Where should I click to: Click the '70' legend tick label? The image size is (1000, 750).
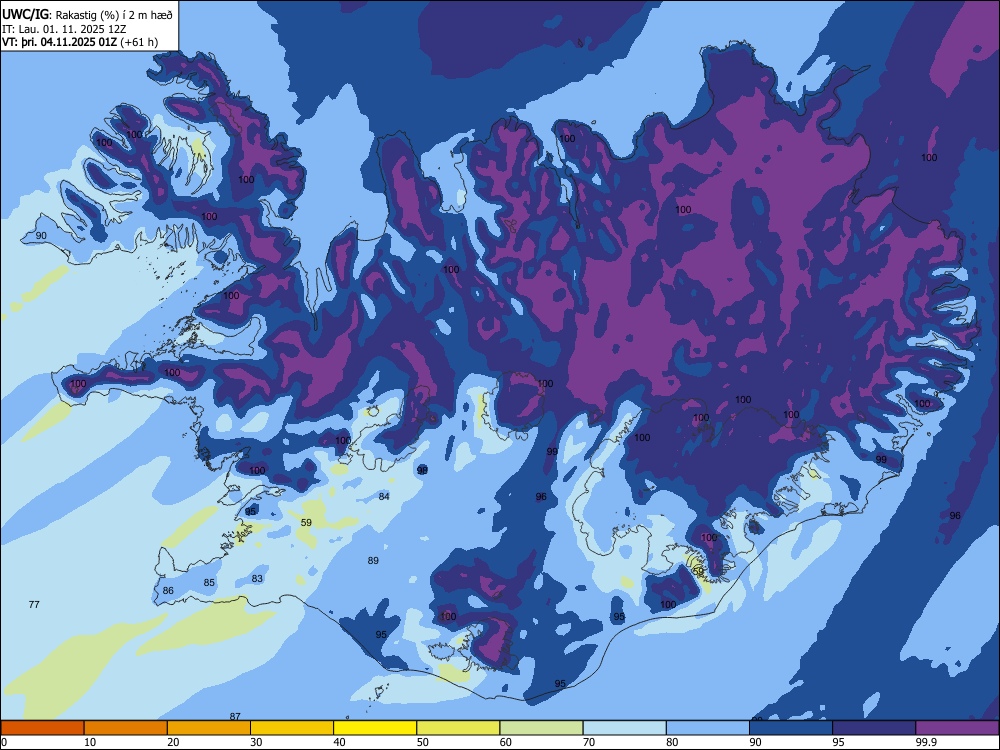(589, 742)
